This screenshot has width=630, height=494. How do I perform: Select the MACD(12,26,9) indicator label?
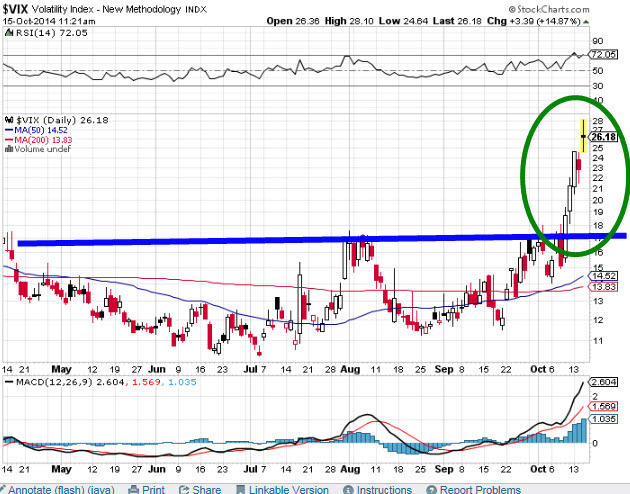(x=47, y=382)
